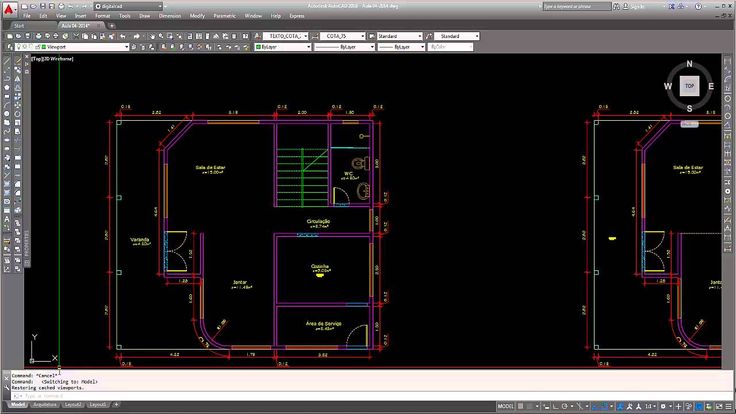Toggle layer on/off lightbulb for Viewport
This screenshot has width=736, height=414.
(19, 47)
